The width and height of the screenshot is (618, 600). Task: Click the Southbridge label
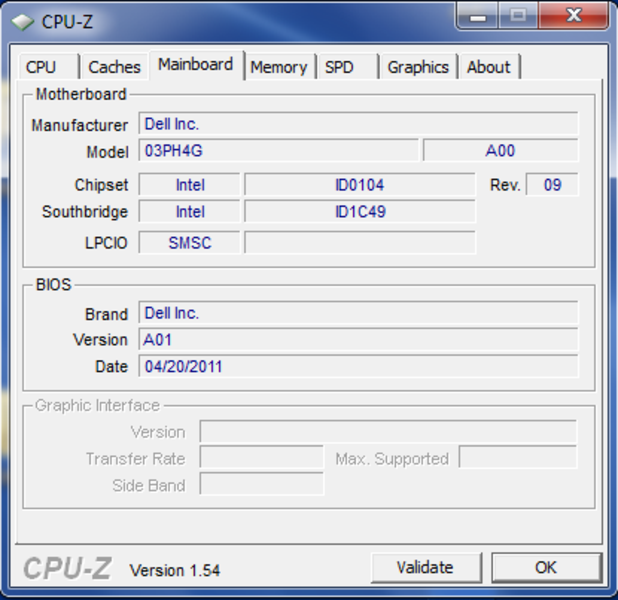click(85, 212)
